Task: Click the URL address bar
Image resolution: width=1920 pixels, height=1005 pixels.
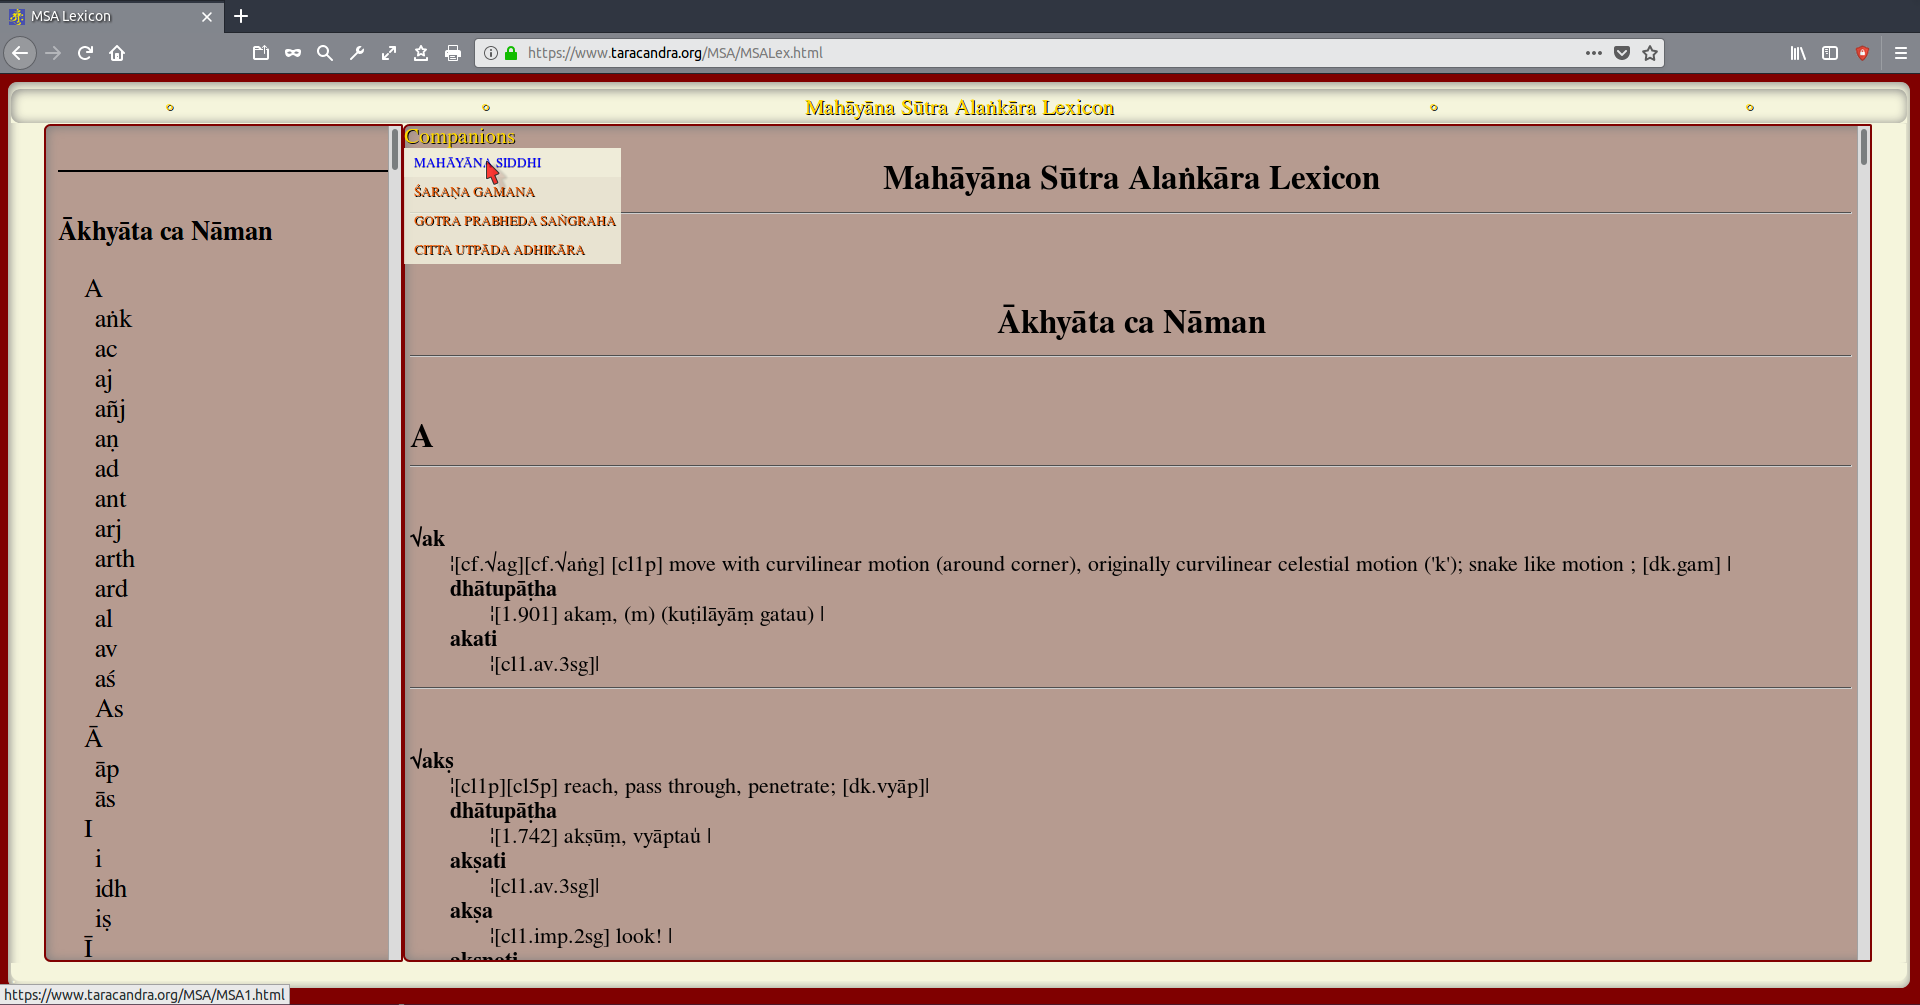Action: pyautogui.click(x=1000, y=53)
